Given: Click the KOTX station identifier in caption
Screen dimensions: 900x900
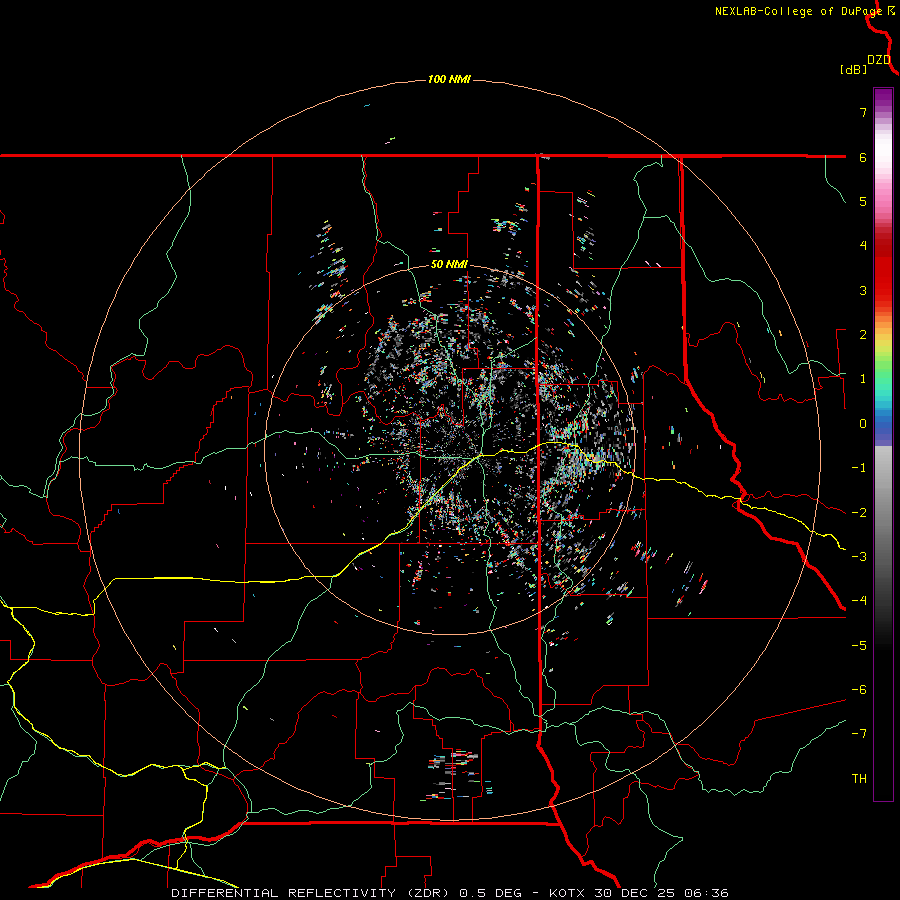Looking at the screenshot, I should point(567,893).
